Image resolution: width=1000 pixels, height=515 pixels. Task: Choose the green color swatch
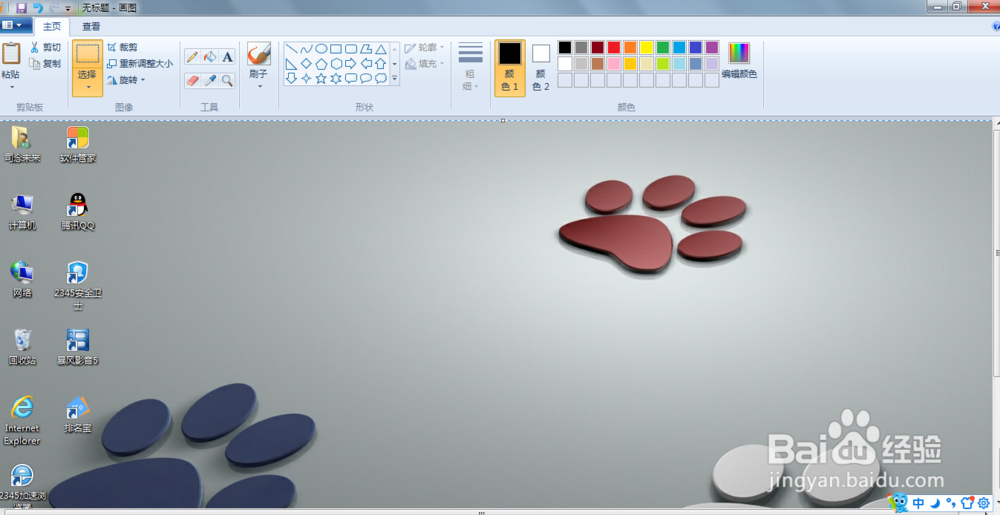click(x=663, y=47)
